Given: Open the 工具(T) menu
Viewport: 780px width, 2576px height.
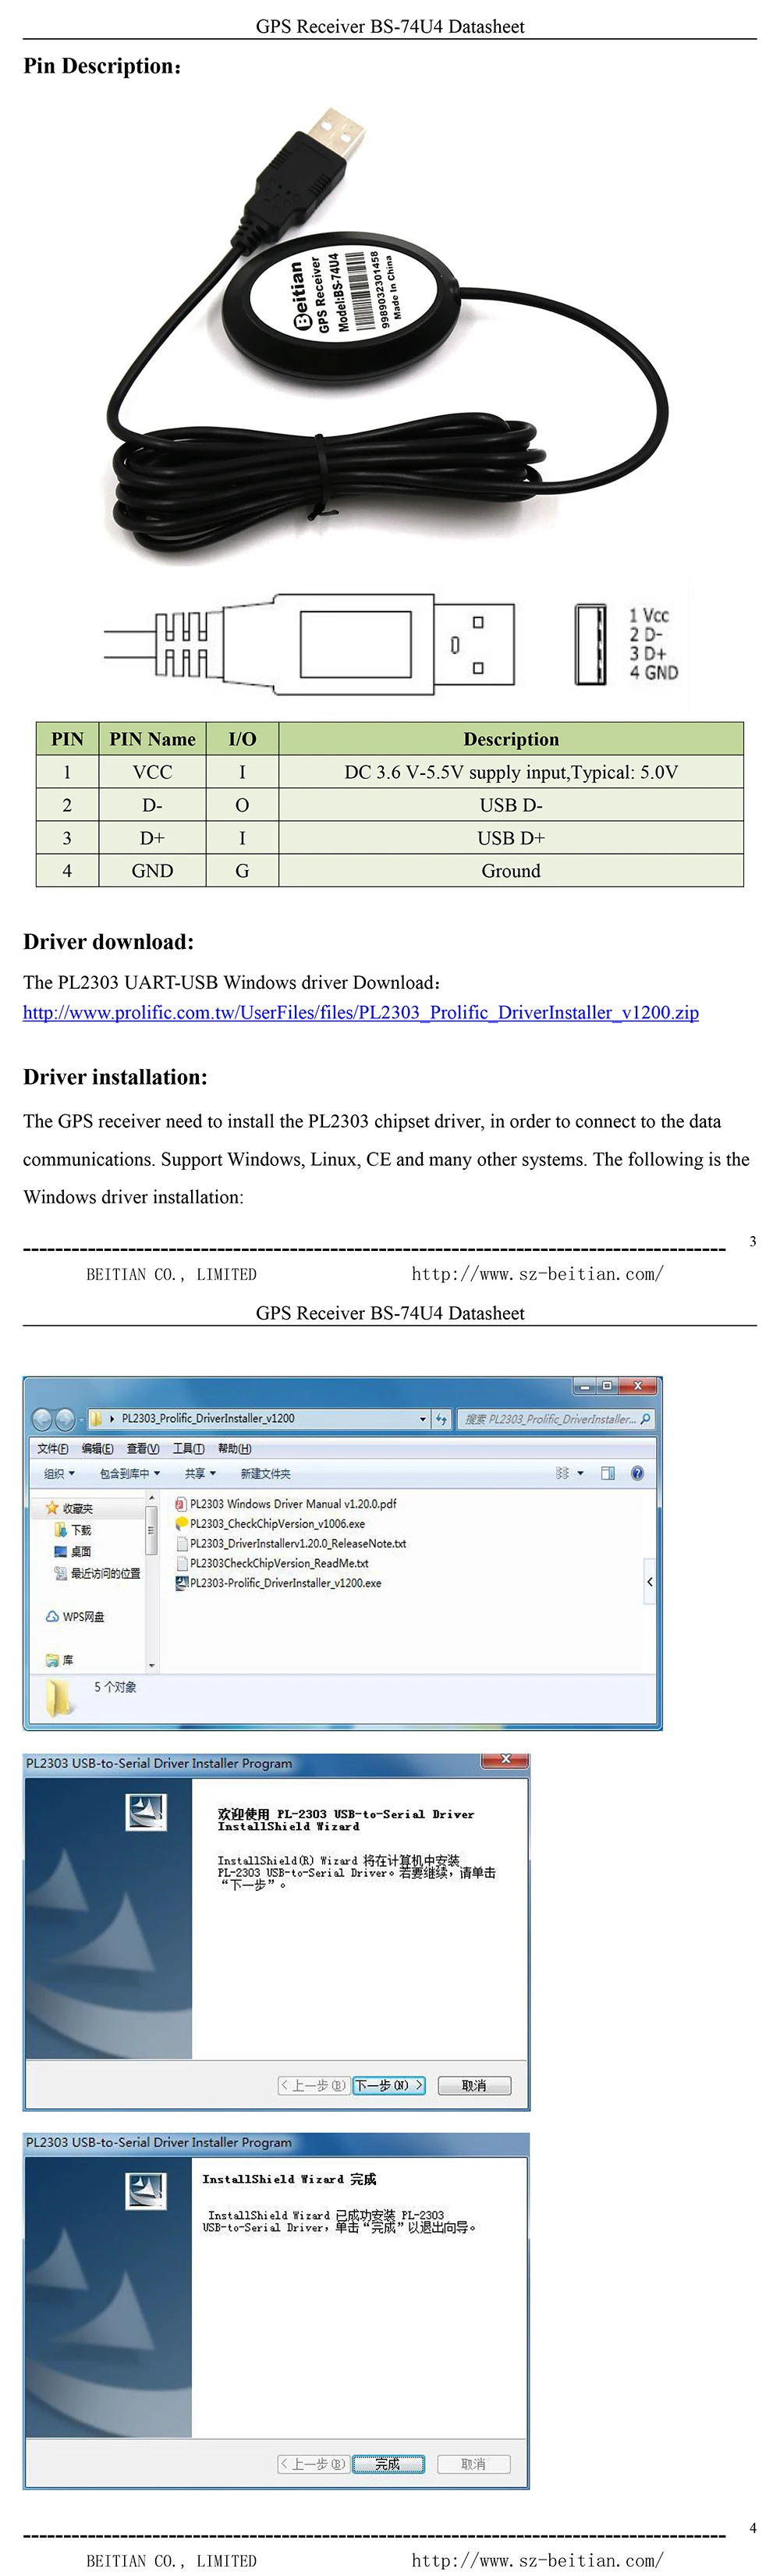Looking at the screenshot, I should pyautogui.click(x=188, y=1449).
